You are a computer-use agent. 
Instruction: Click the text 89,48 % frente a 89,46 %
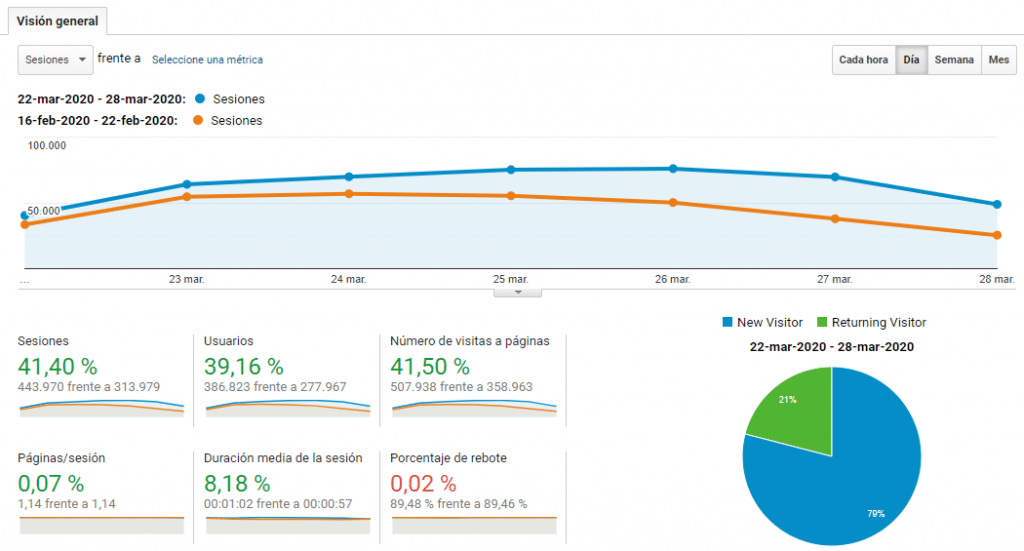(458, 504)
